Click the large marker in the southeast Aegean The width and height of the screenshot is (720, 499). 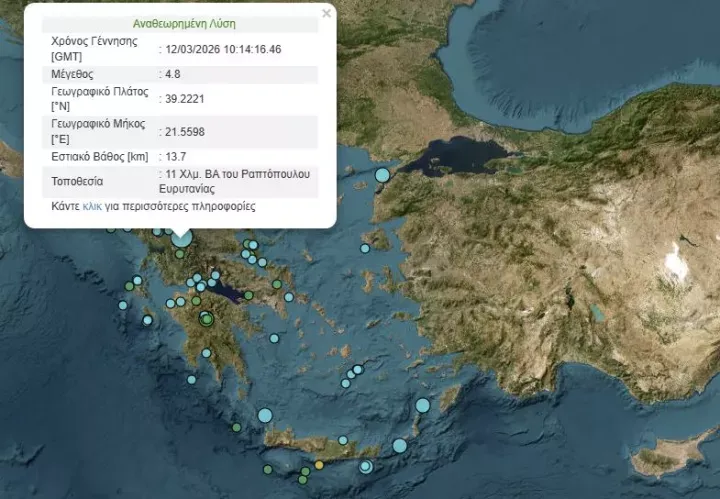tap(422, 405)
